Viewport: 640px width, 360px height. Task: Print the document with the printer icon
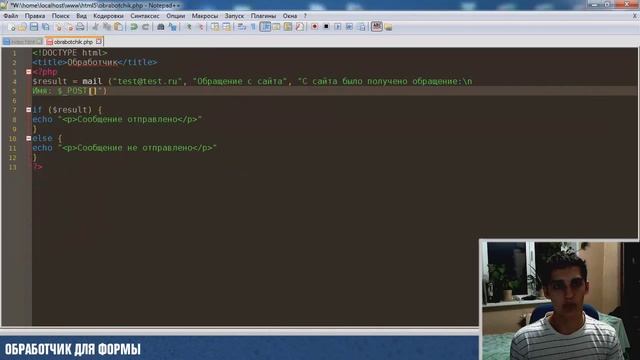click(x=80, y=27)
